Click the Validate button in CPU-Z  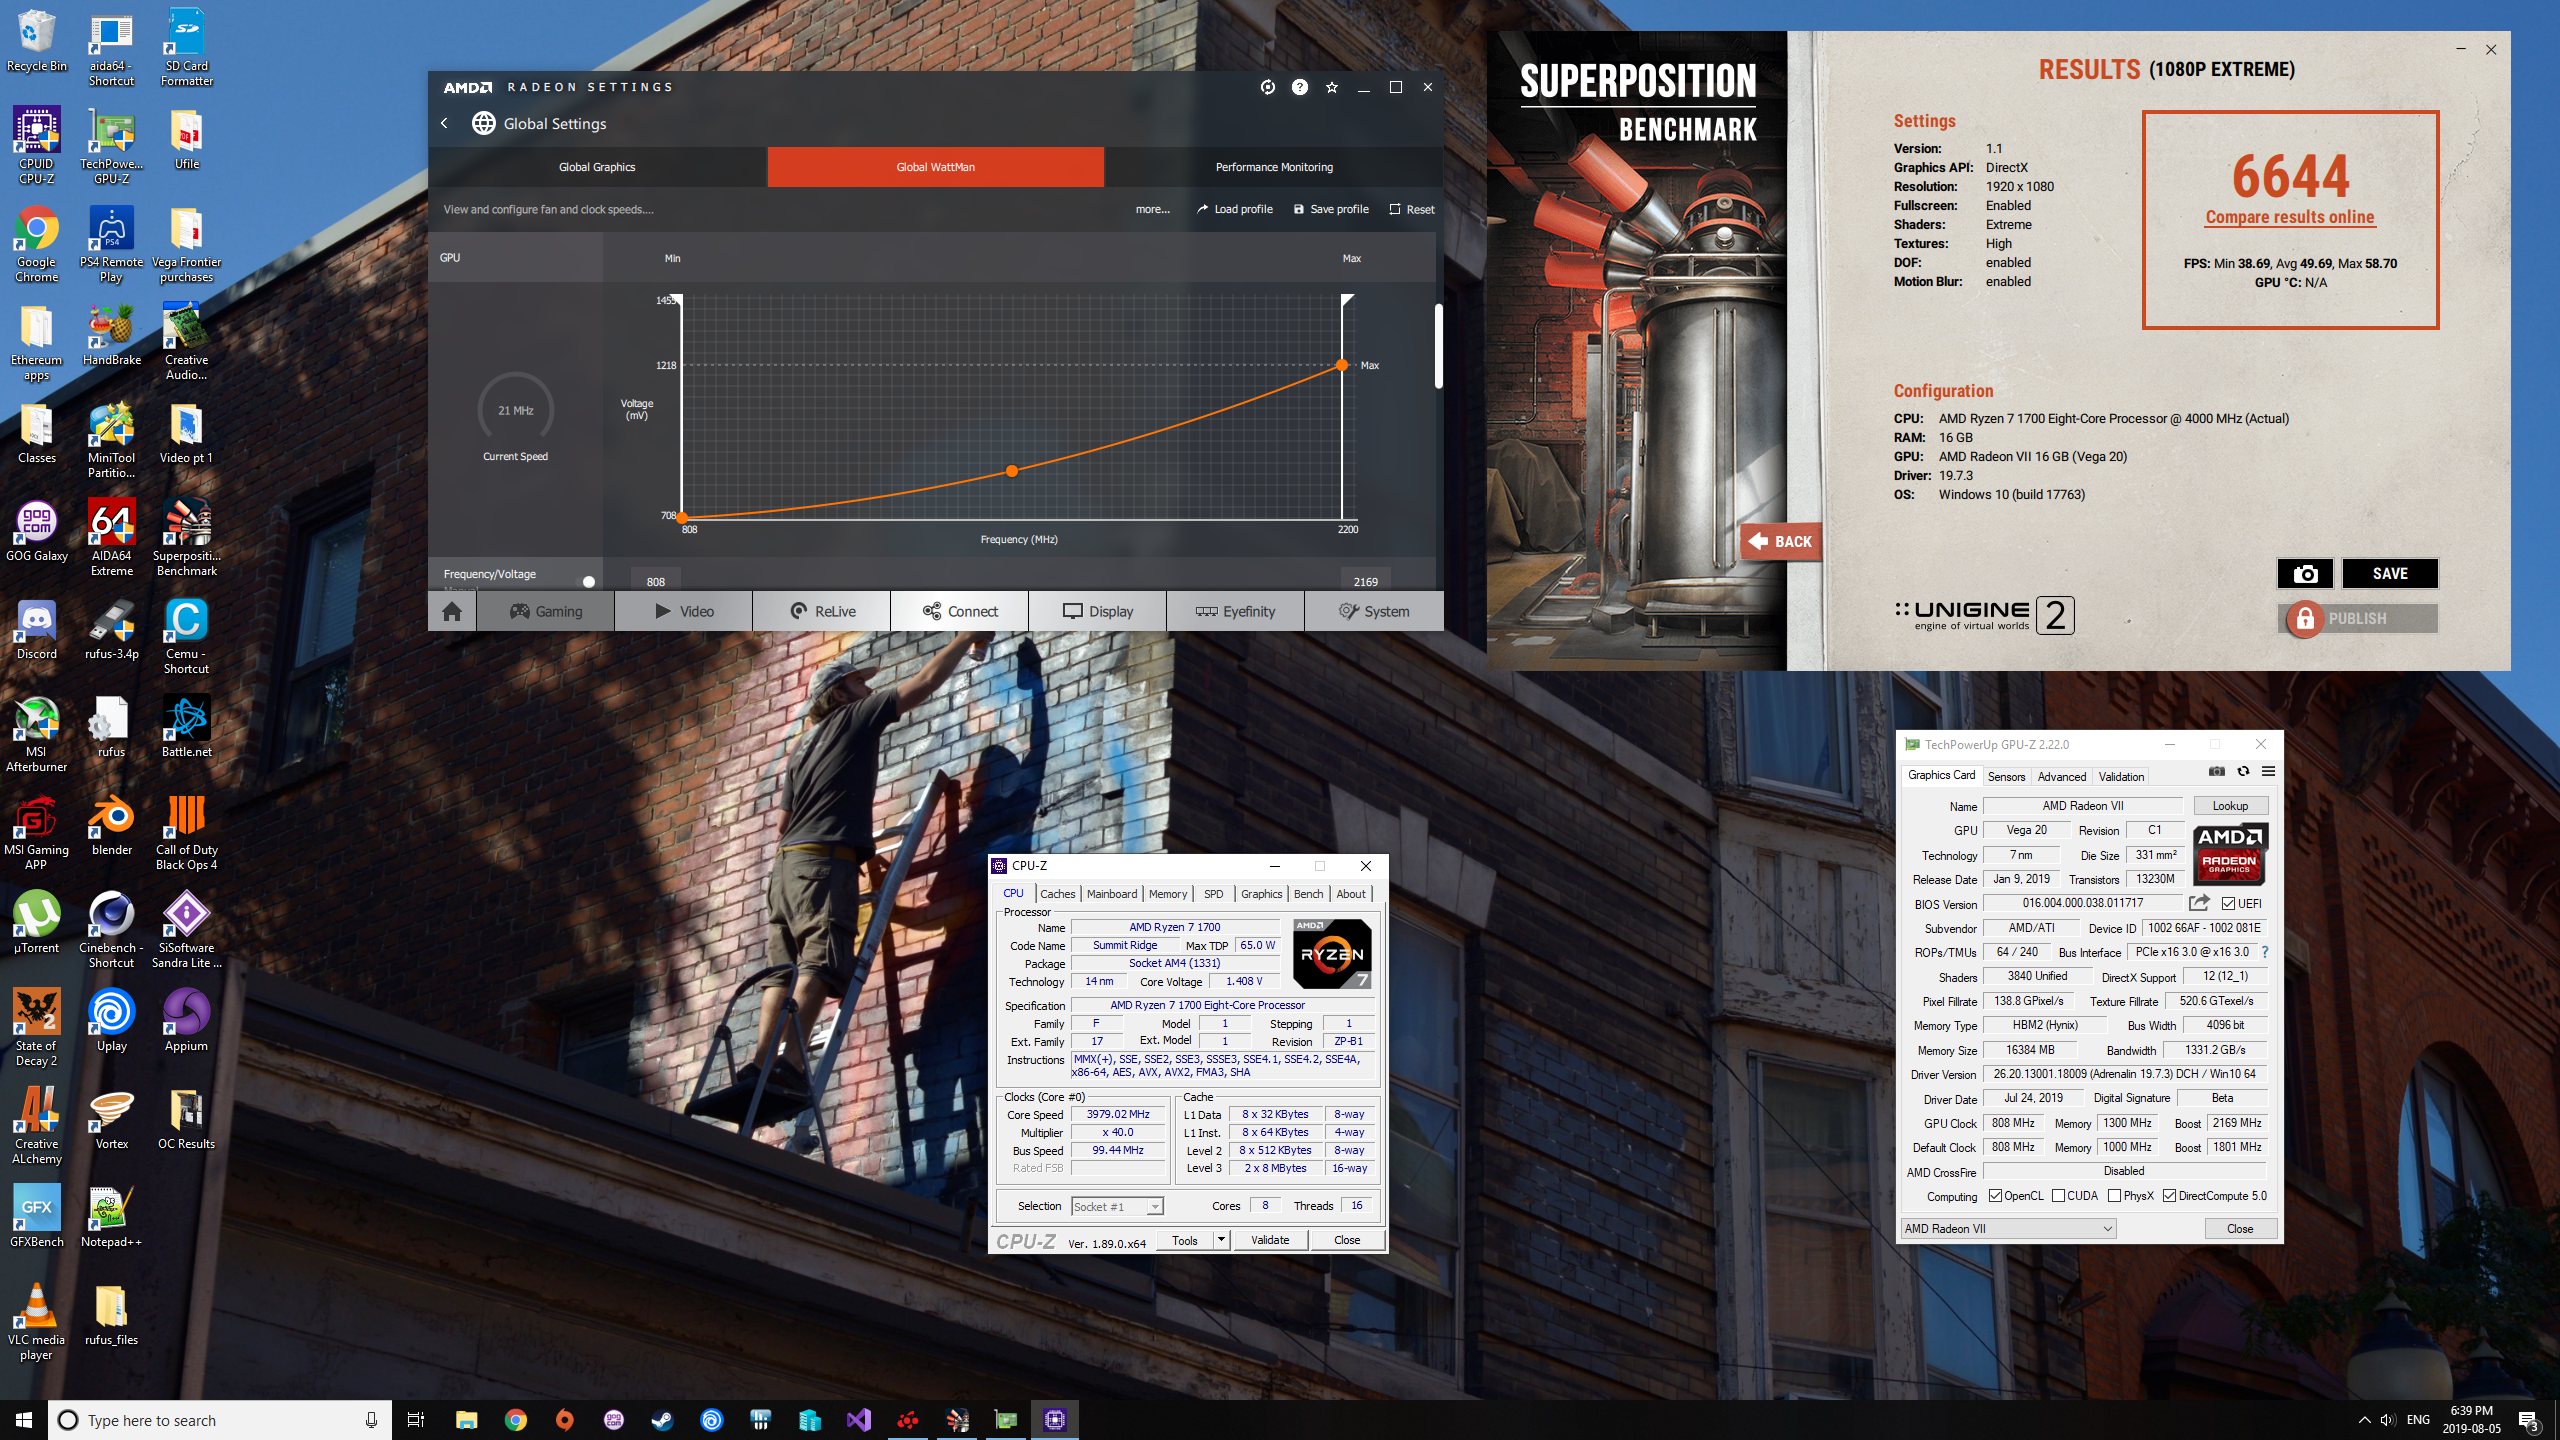(x=1270, y=1240)
